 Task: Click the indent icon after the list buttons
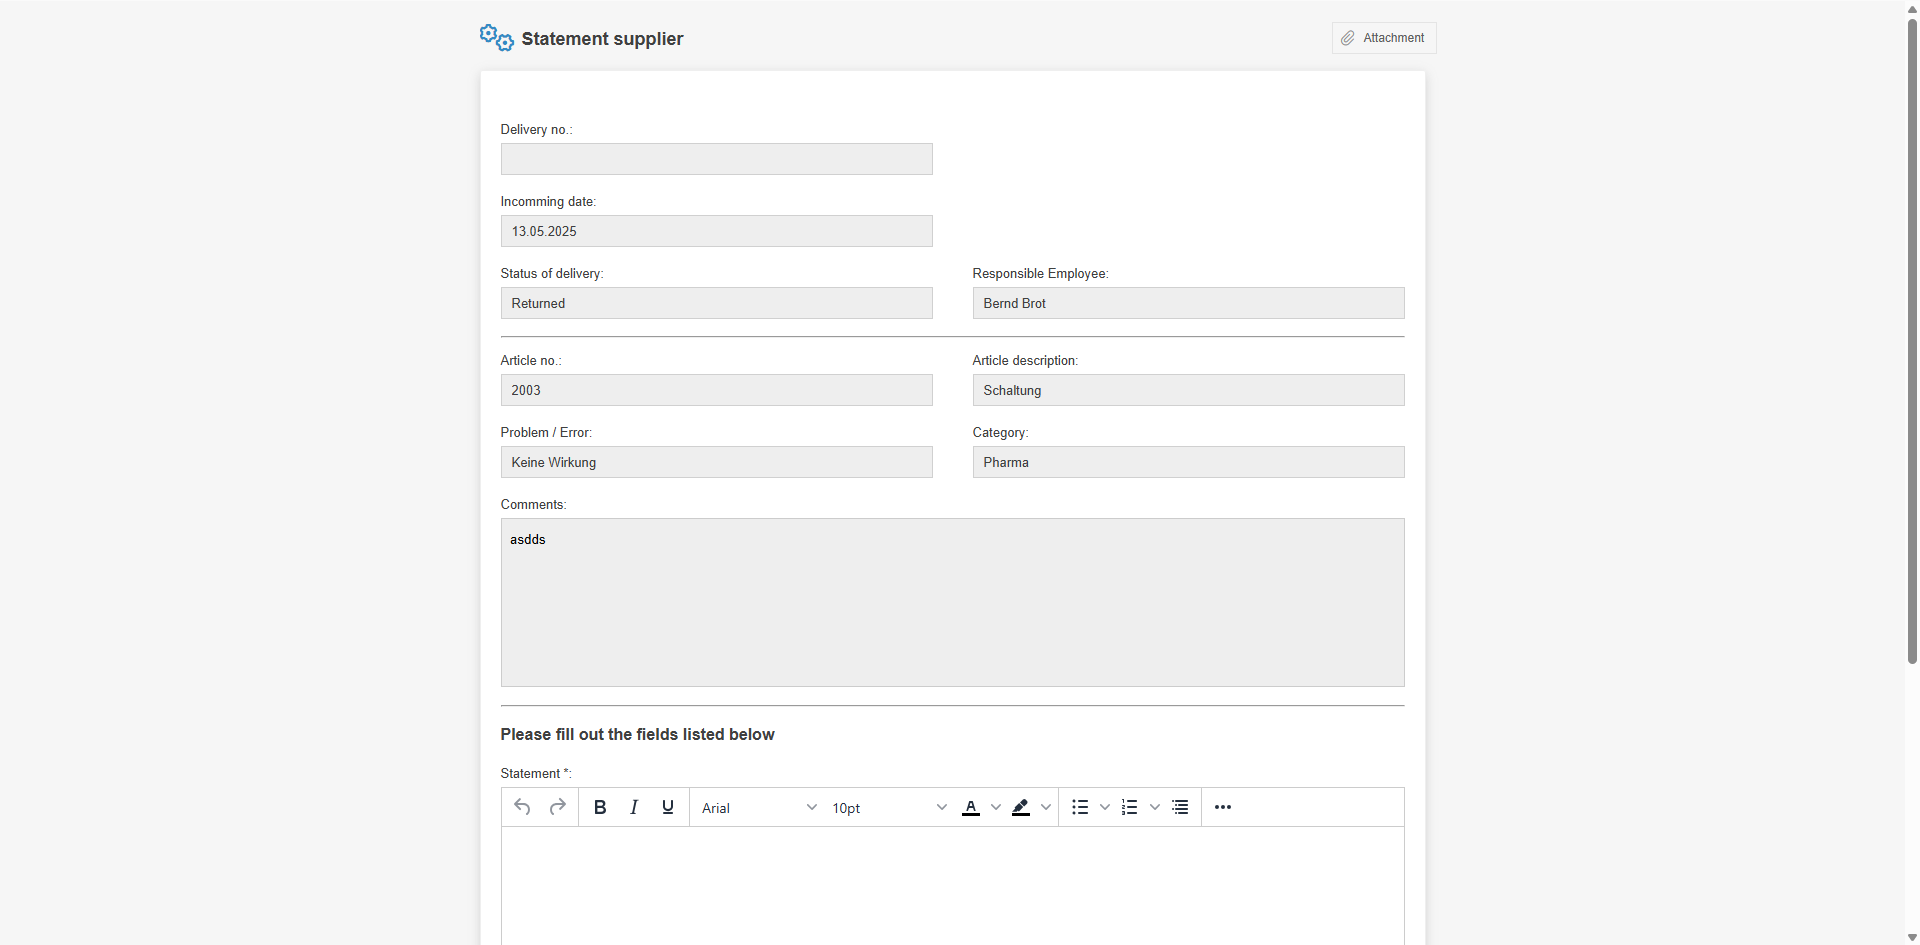tap(1181, 807)
